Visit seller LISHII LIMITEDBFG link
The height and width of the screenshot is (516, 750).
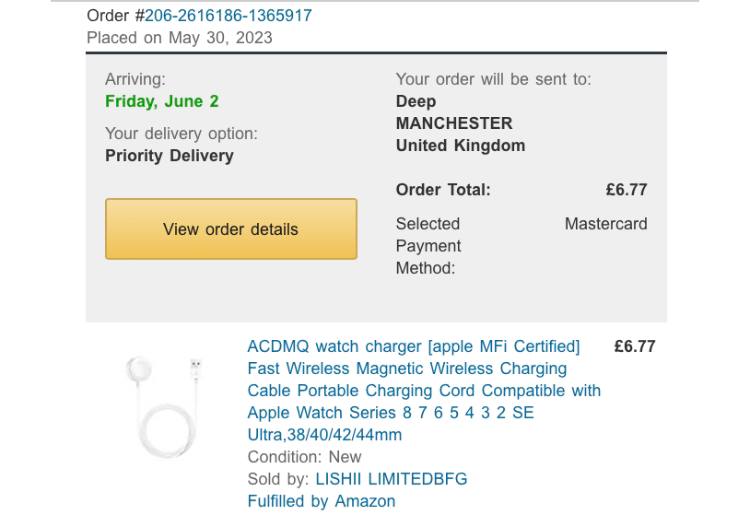tap(391, 479)
